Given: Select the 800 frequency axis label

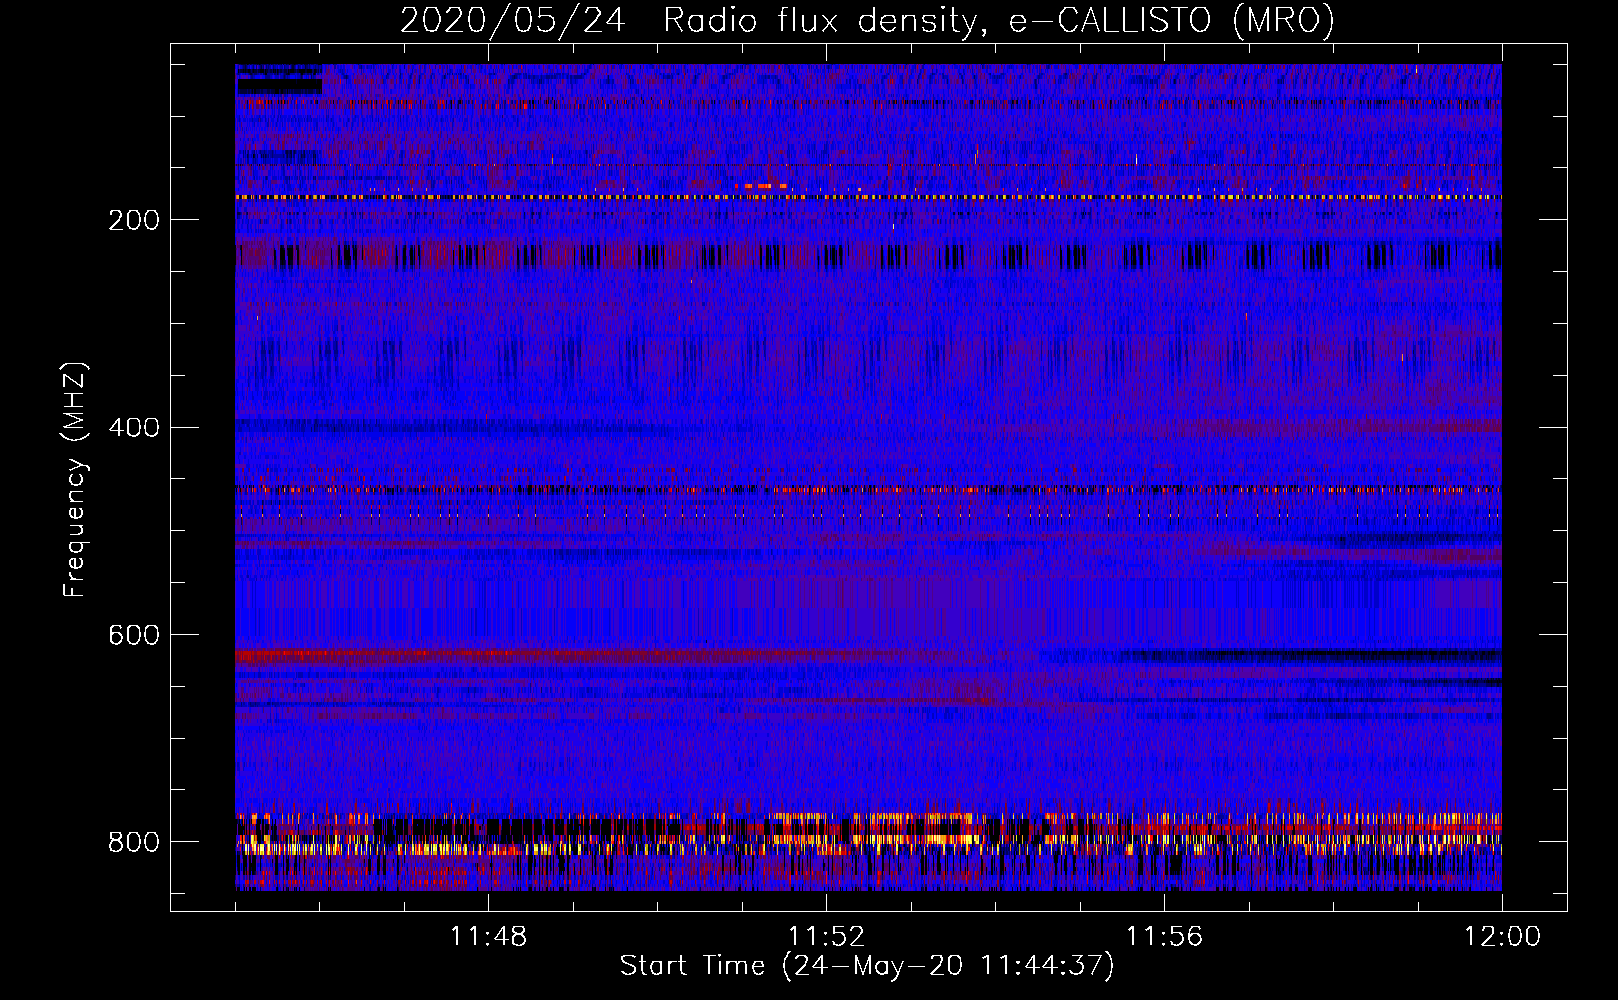Looking at the screenshot, I should pyautogui.click(x=134, y=842).
